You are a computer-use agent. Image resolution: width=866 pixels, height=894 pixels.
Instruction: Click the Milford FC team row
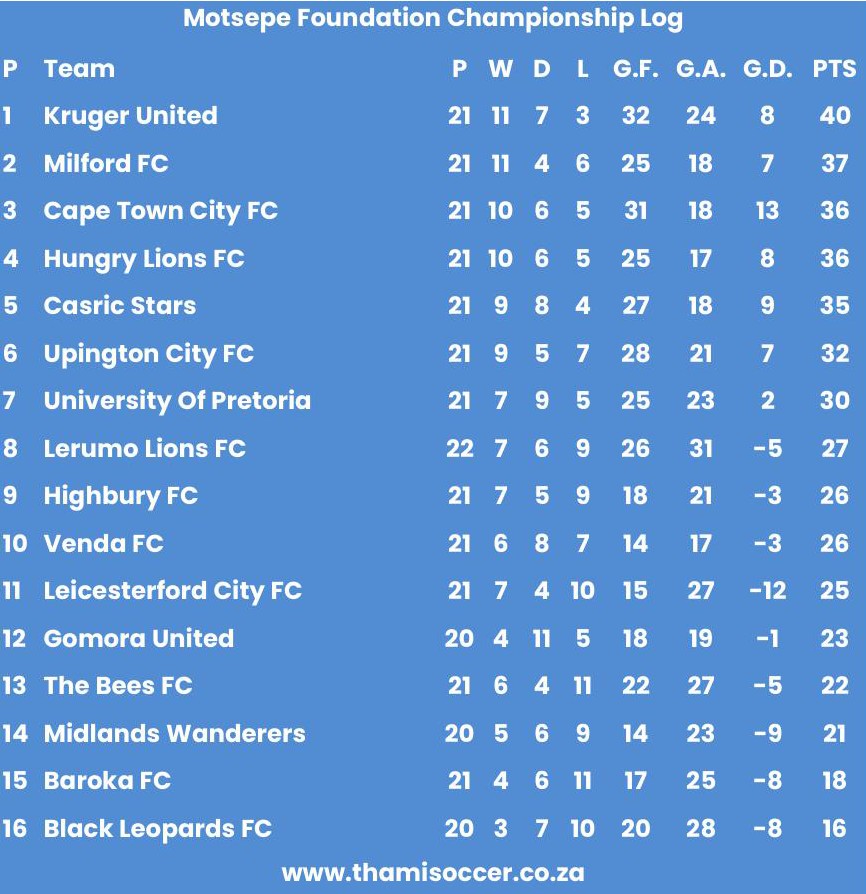106,163
